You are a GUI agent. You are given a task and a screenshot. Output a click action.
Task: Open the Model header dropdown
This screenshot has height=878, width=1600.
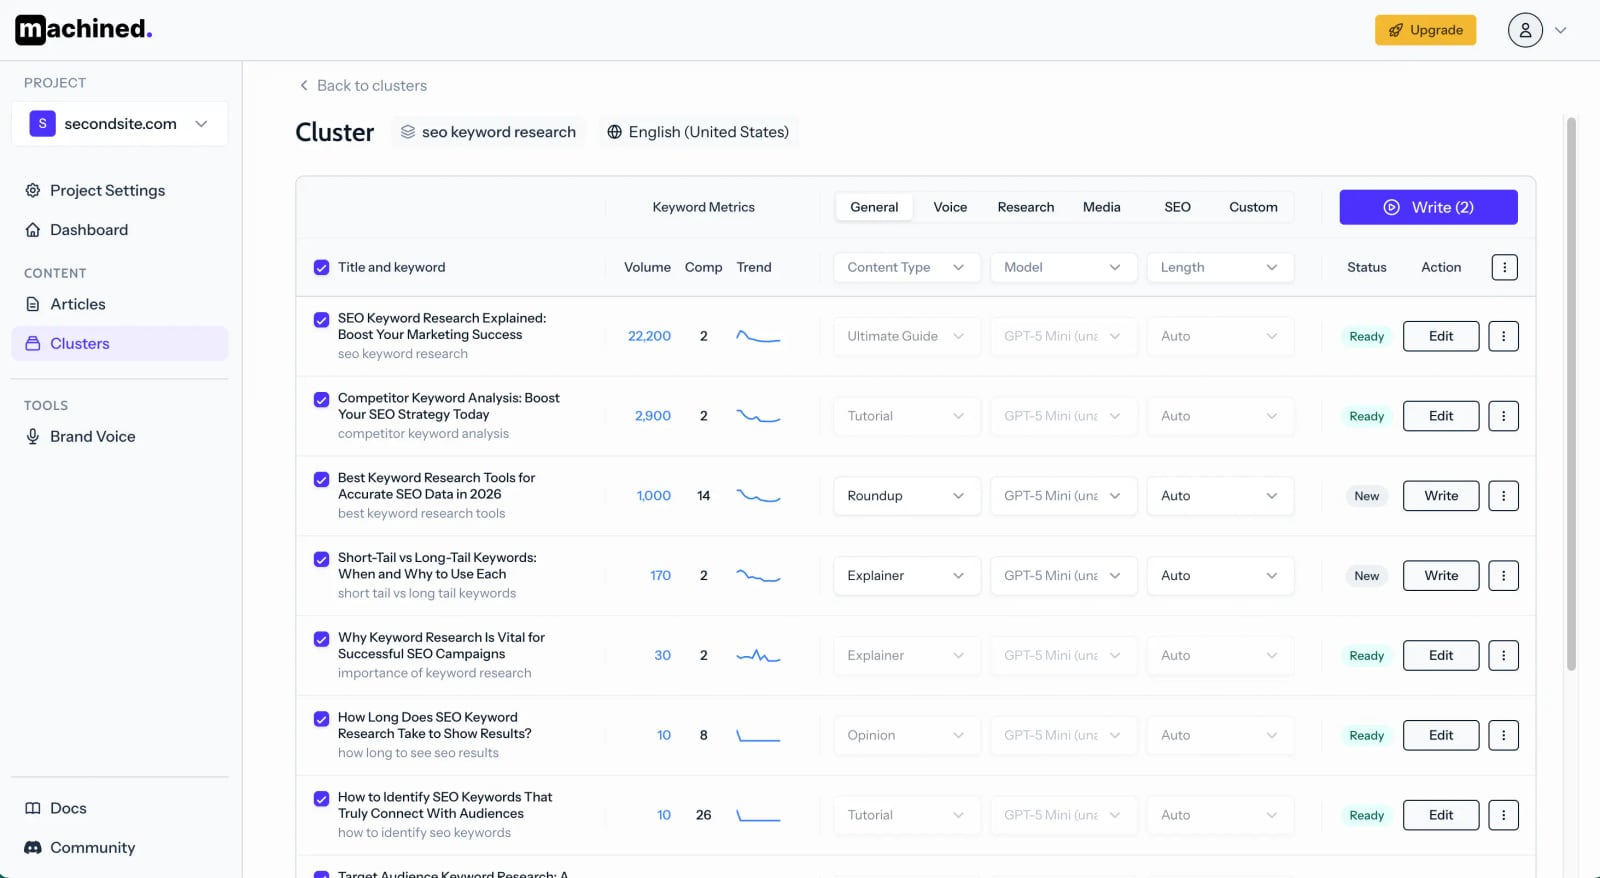tap(1063, 267)
